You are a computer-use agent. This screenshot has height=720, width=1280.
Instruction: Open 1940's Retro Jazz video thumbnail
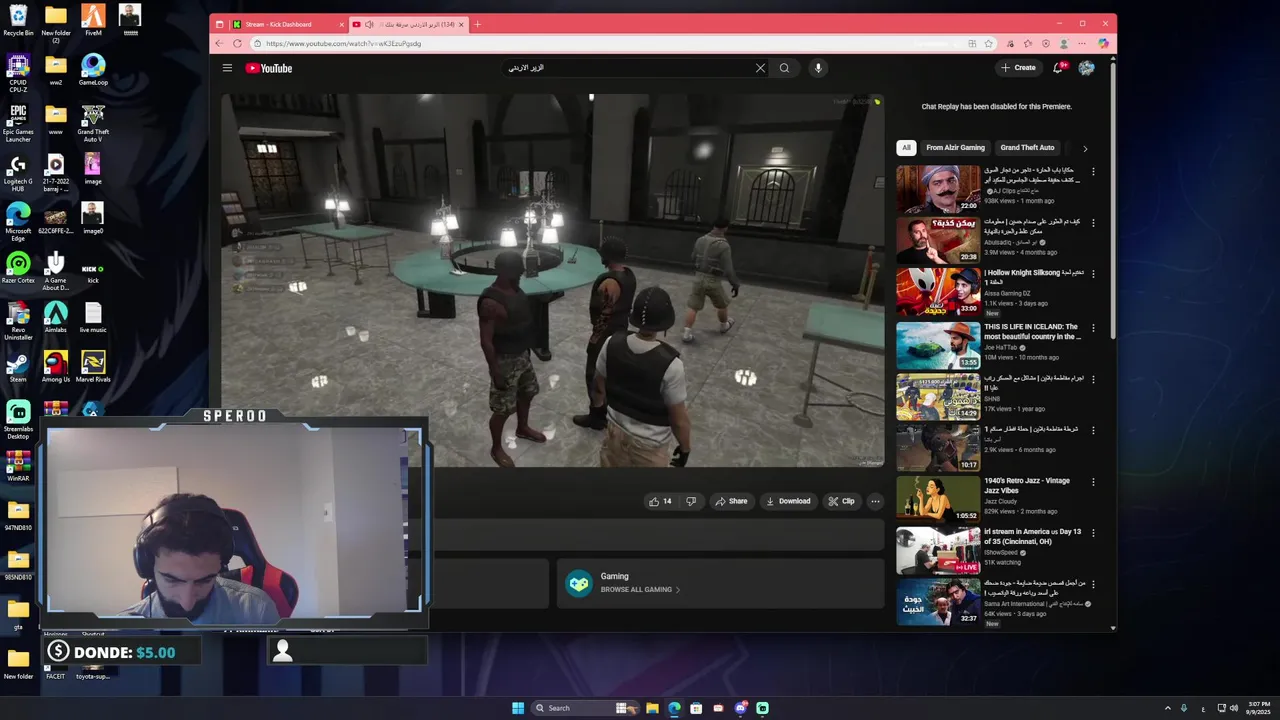(938, 498)
